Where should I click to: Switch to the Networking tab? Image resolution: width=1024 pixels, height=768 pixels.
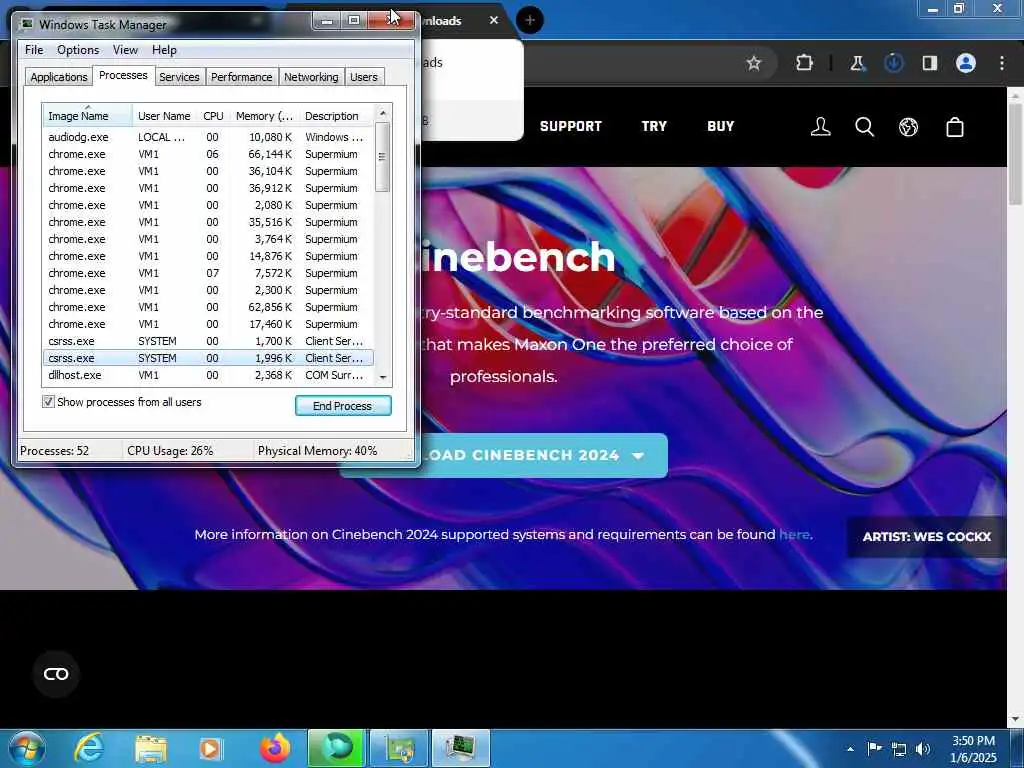311,77
